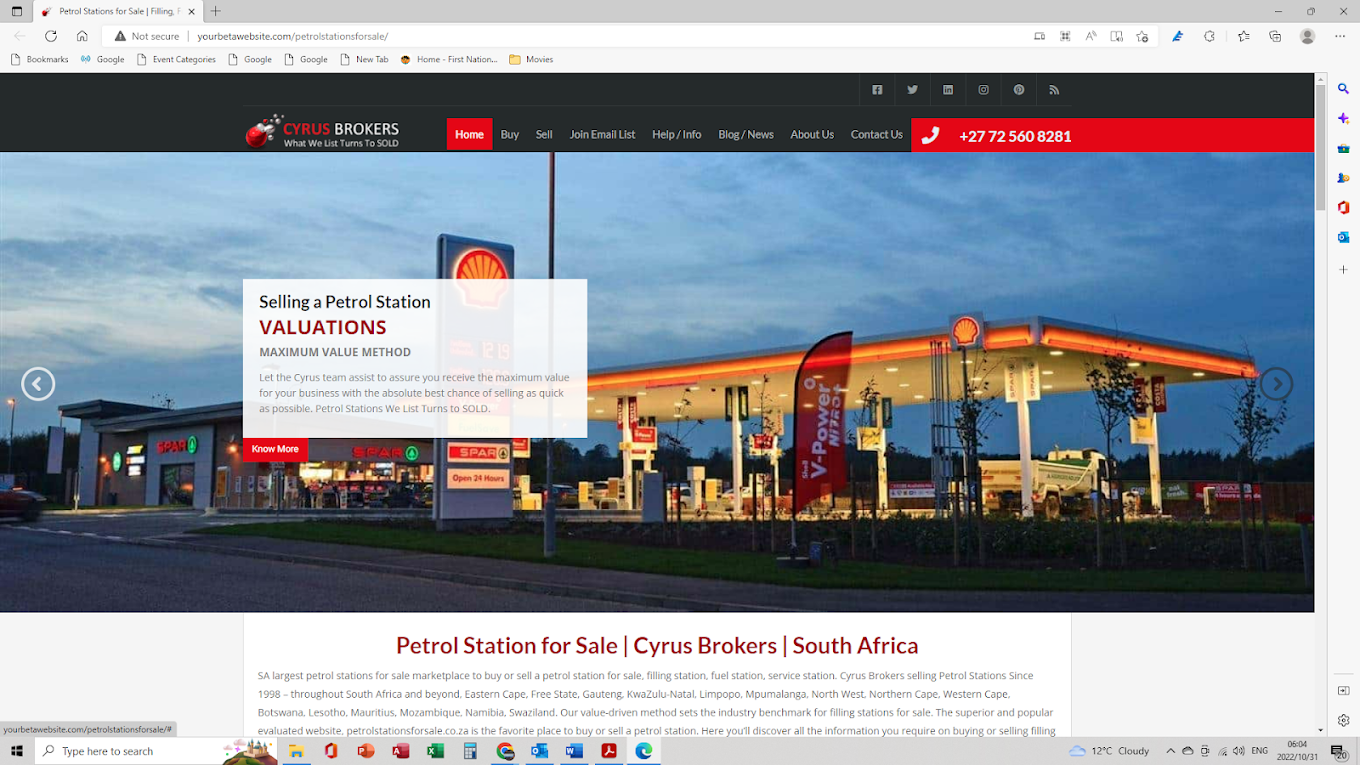Open the LinkedIn social icon

[x=948, y=89]
